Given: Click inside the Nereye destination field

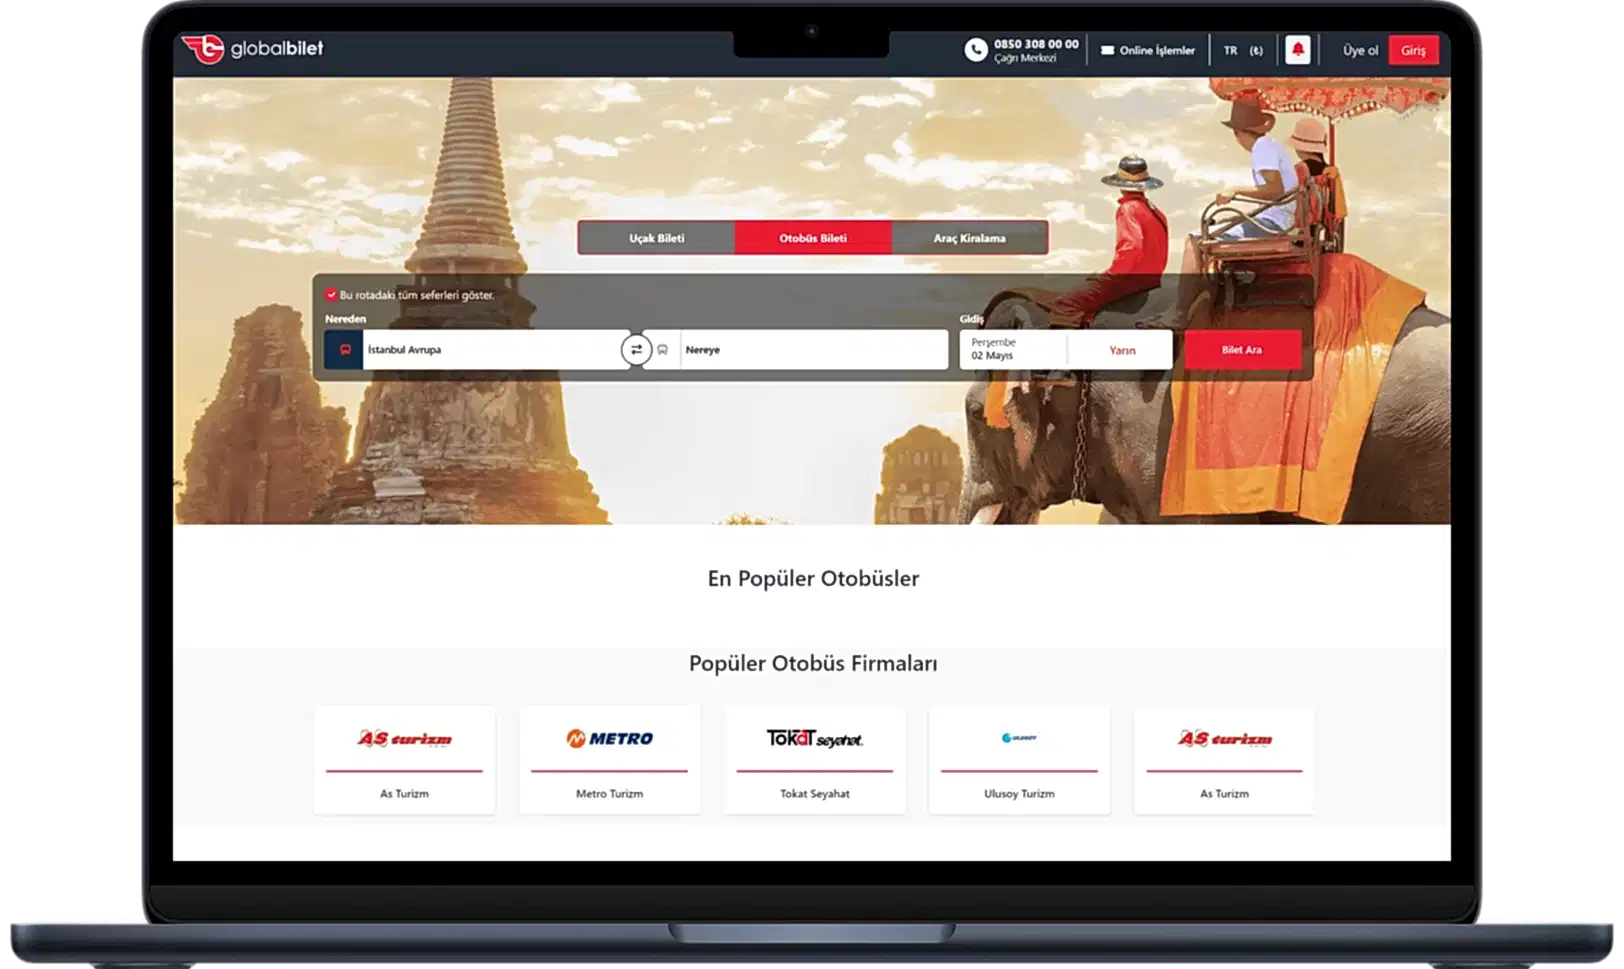Looking at the screenshot, I should (x=813, y=349).
